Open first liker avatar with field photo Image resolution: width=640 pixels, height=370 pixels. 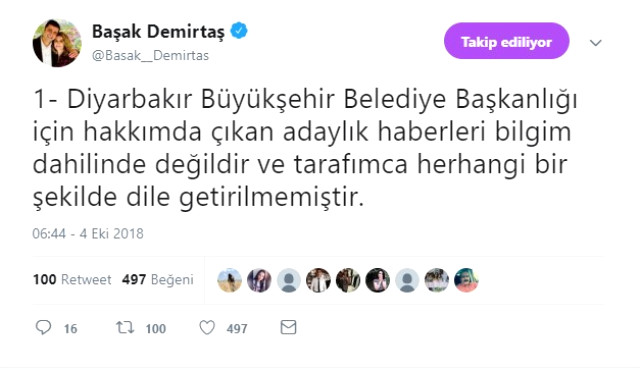click(229, 280)
